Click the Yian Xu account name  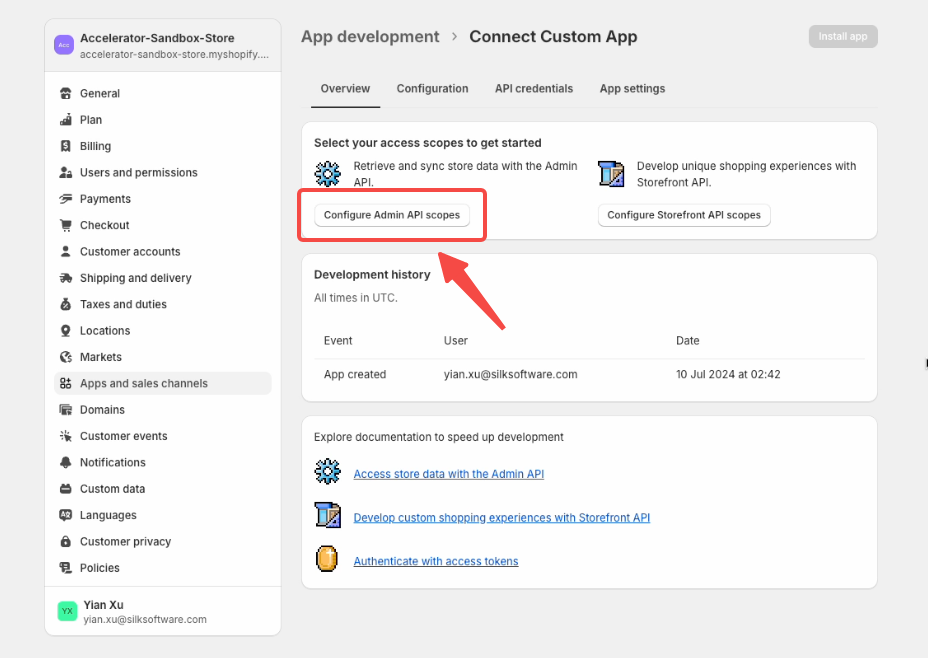point(104,605)
